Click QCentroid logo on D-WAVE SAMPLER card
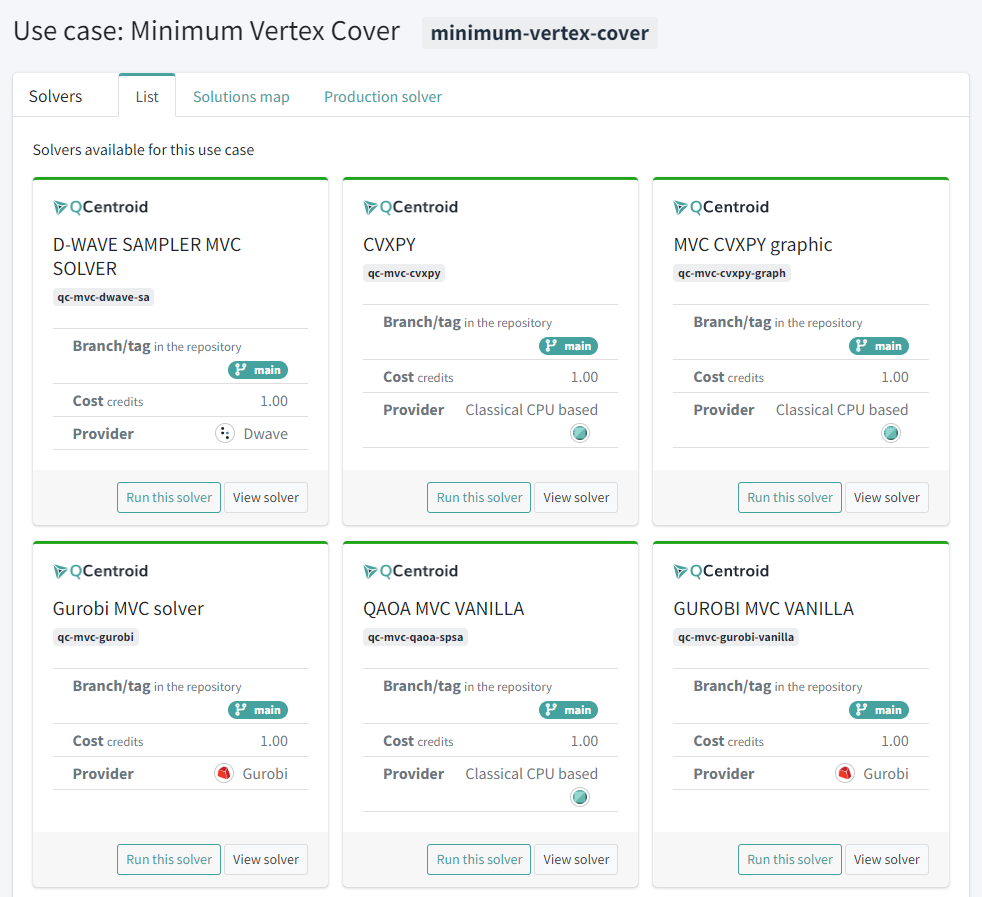The width and height of the screenshot is (982, 897). (x=100, y=207)
